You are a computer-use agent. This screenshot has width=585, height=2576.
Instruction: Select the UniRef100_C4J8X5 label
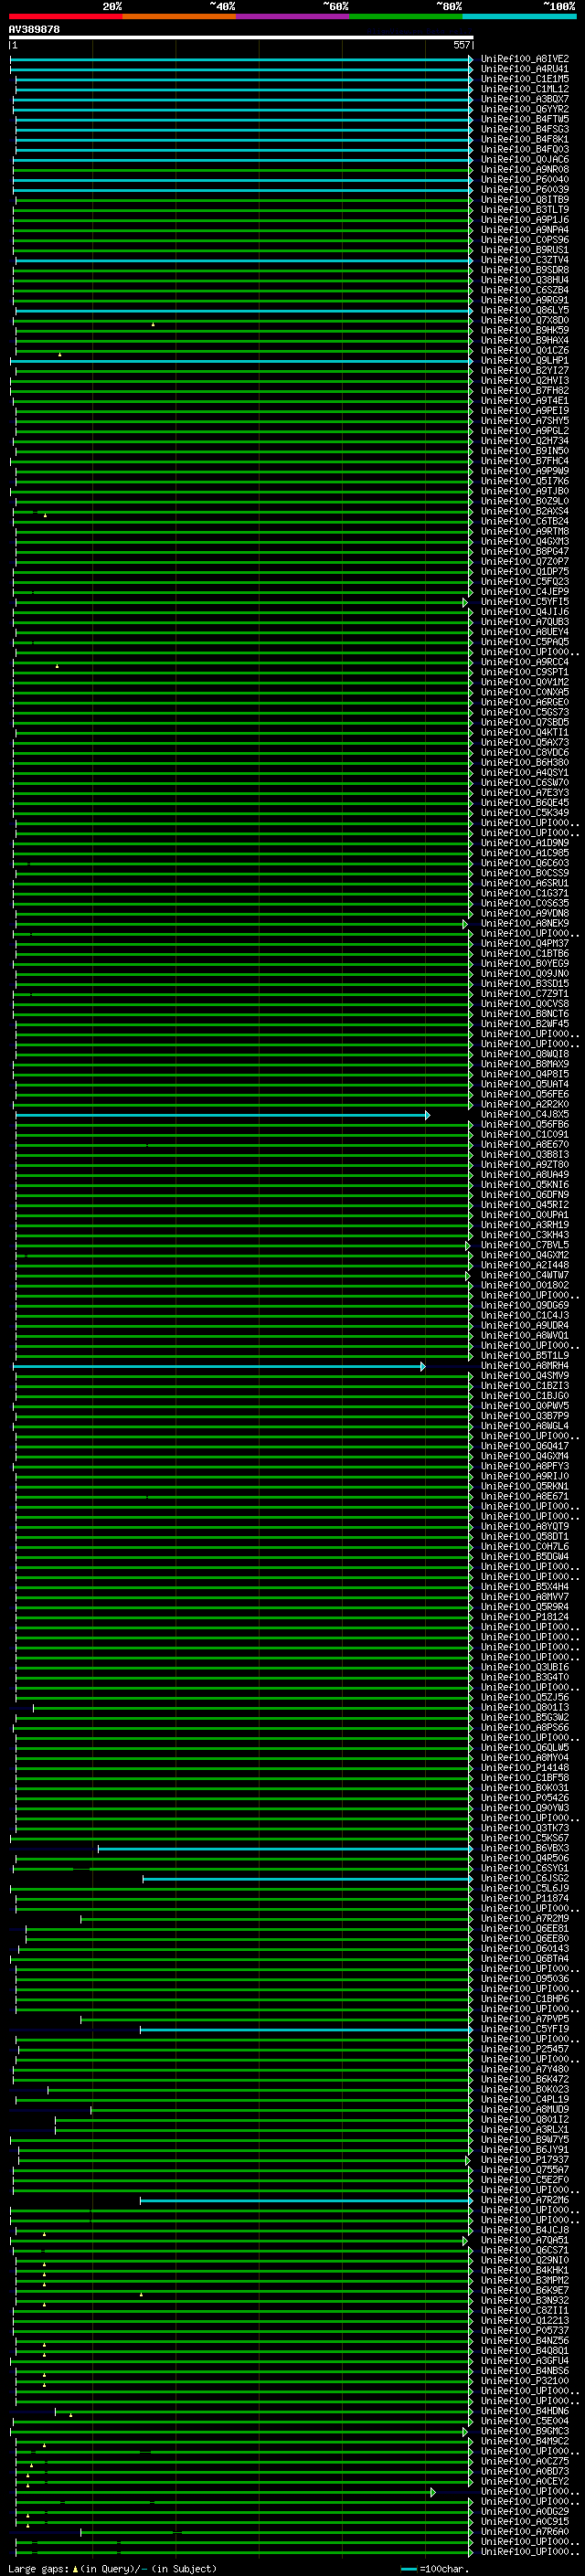point(525,1115)
